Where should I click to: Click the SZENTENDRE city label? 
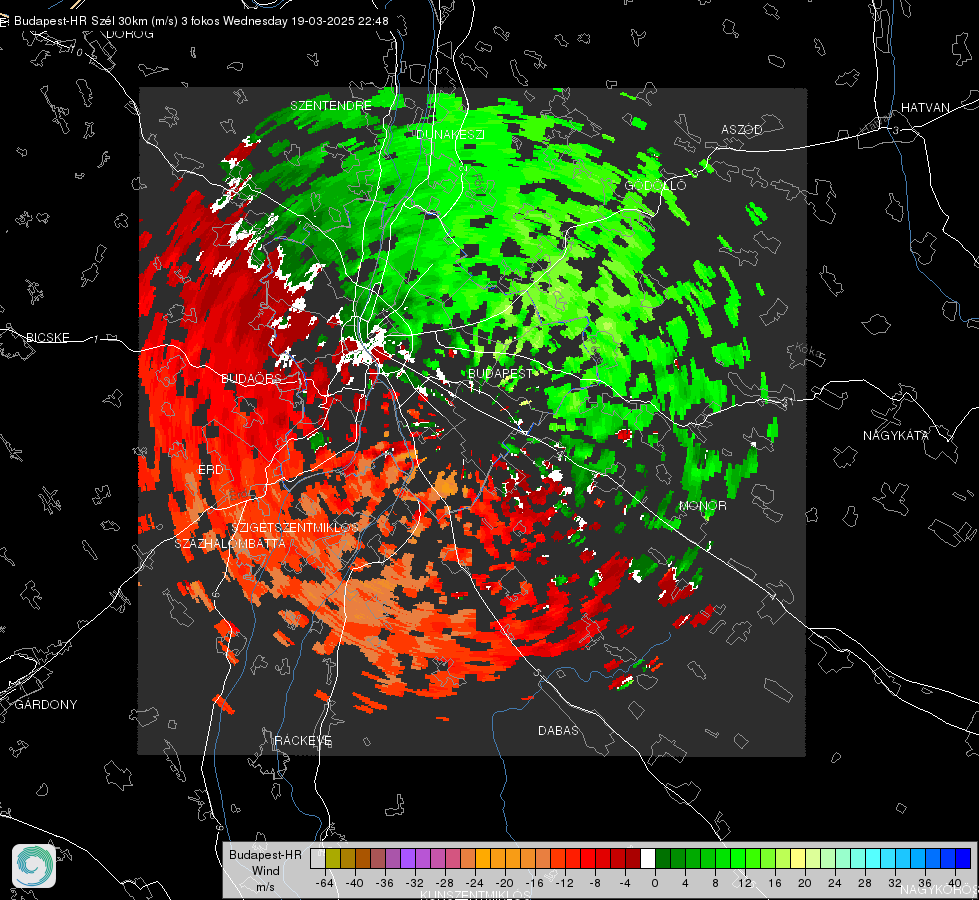(331, 106)
